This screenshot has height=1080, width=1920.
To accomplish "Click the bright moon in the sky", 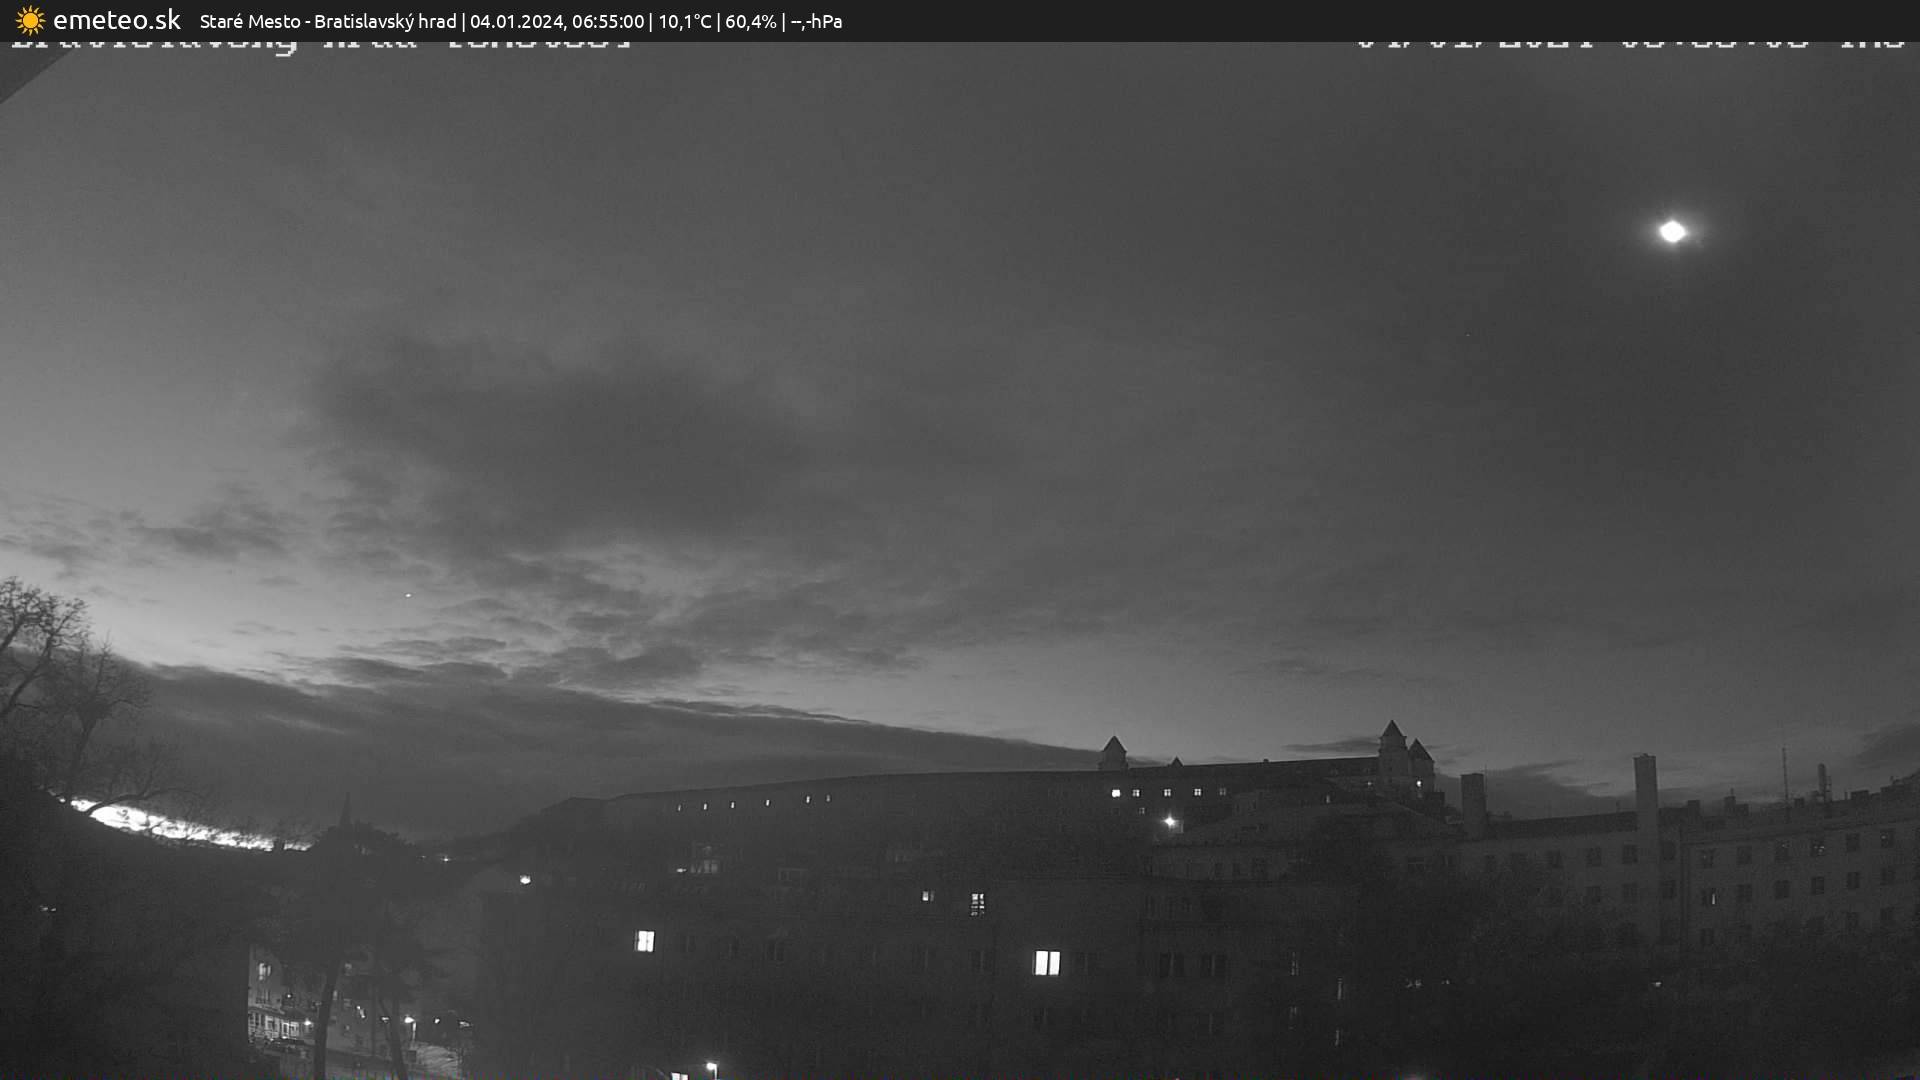I will [1672, 232].
